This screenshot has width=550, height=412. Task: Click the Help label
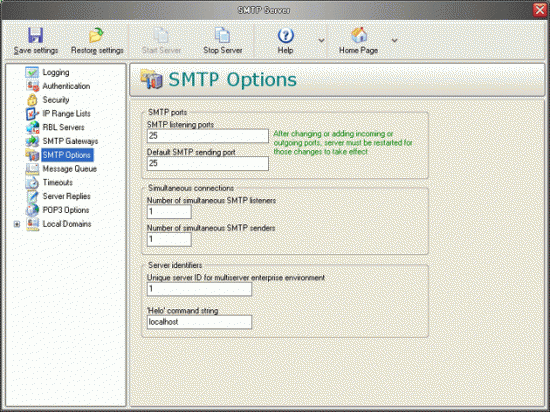[285, 50]
